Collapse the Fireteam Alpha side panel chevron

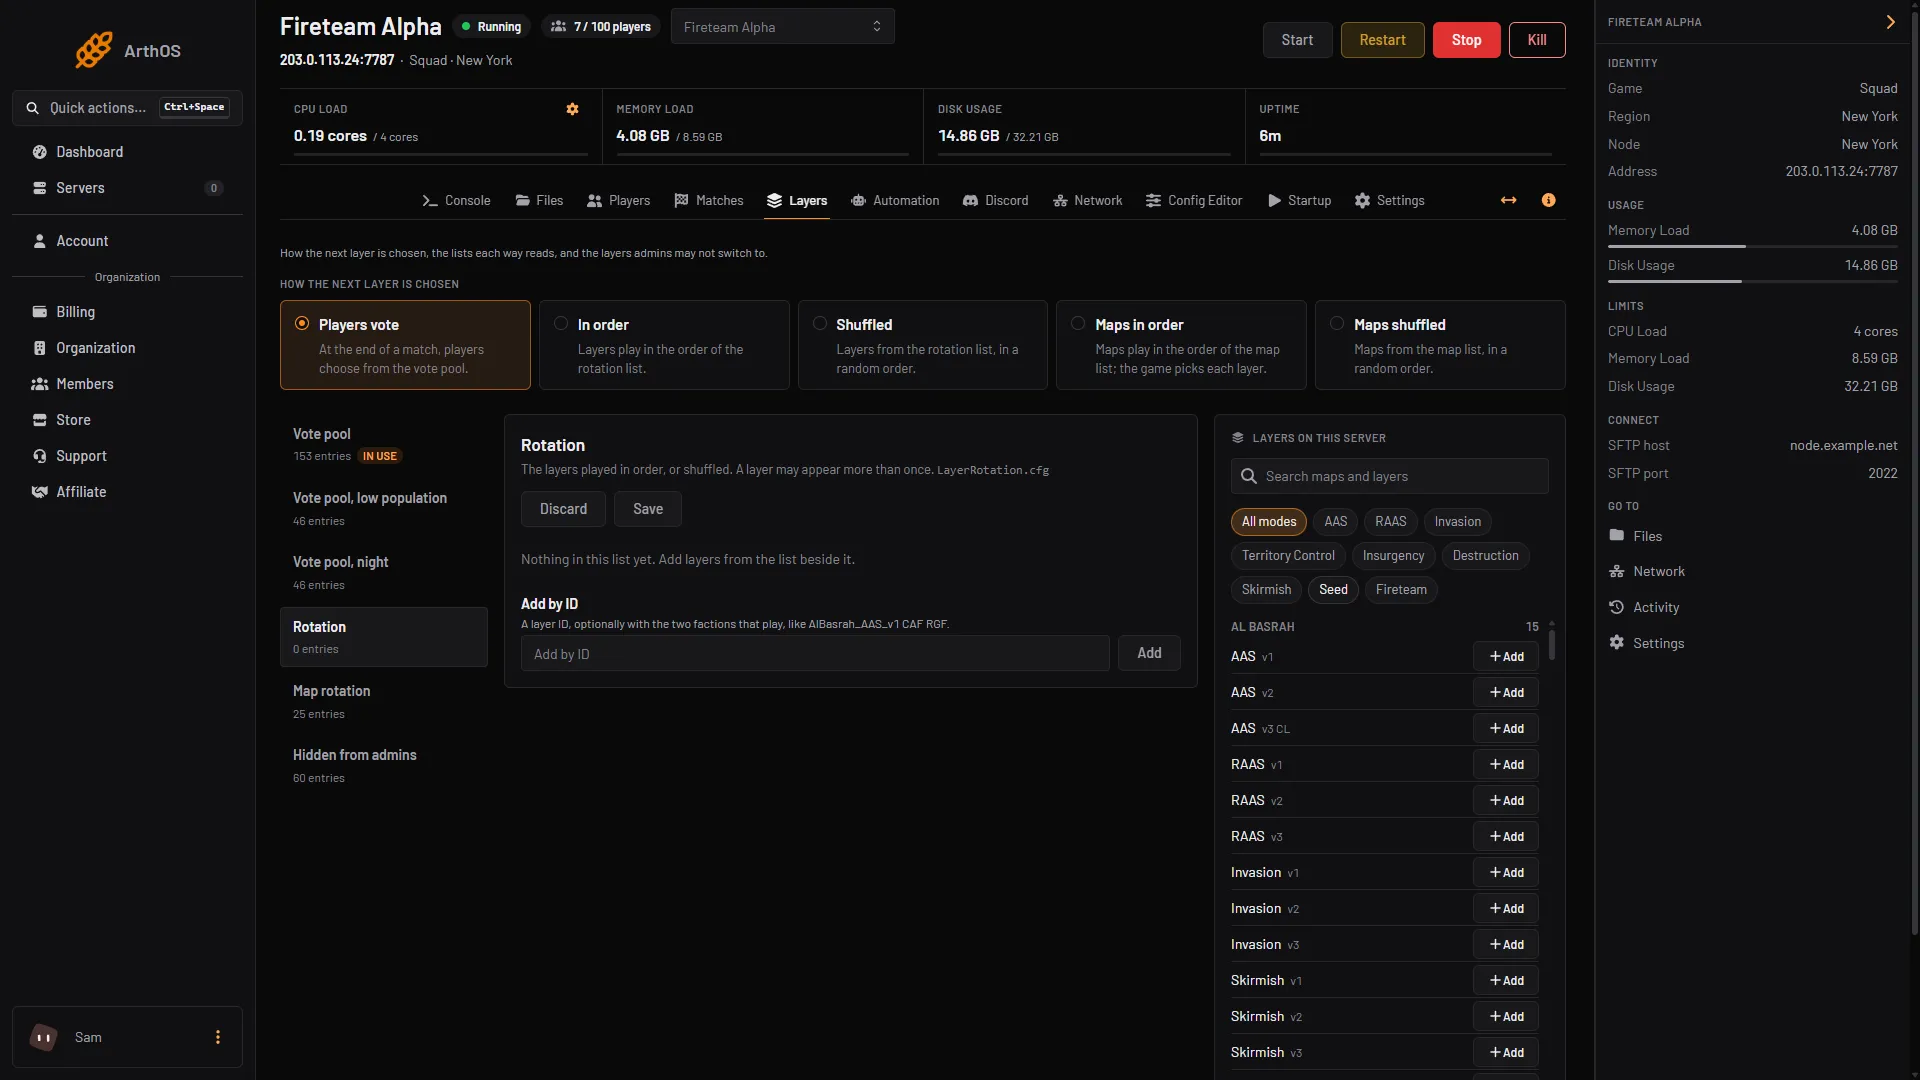(1890, 22)
